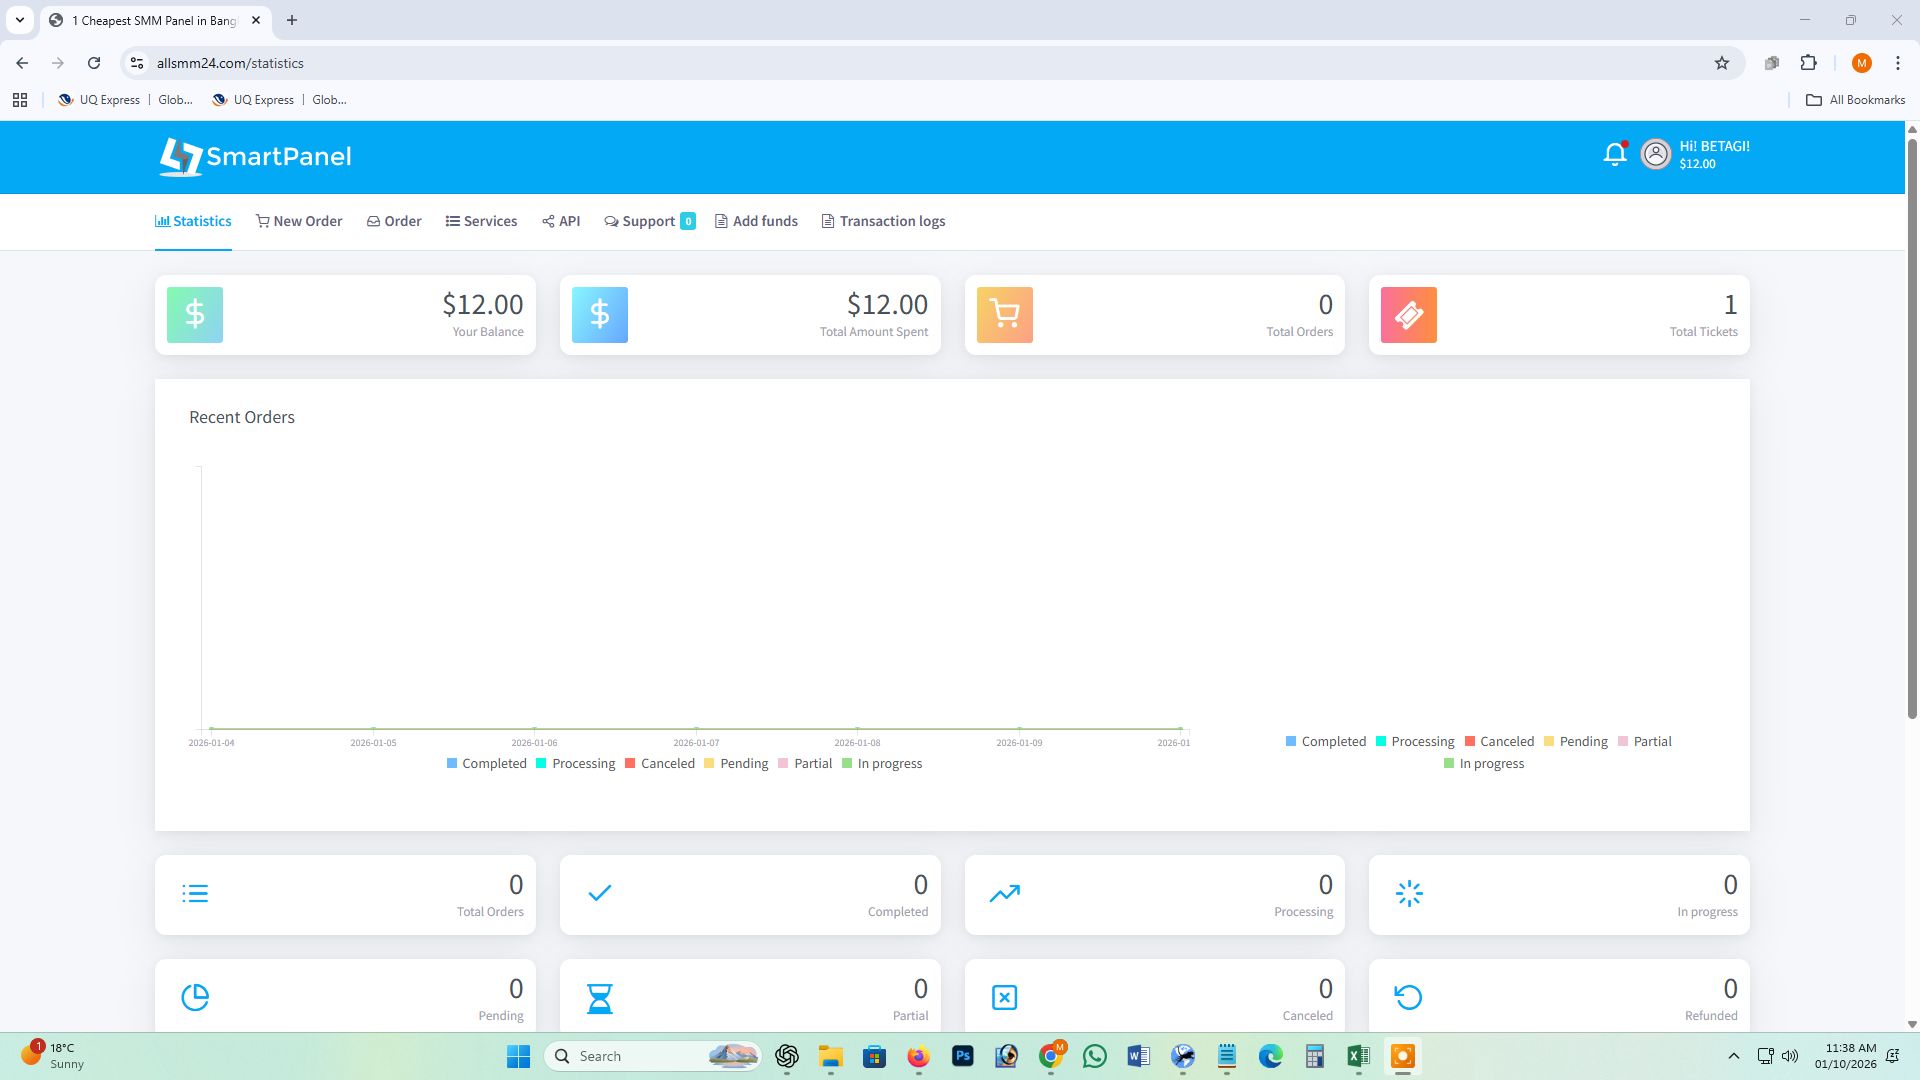This screenshot has height=1080, width=1920.
Task: Click the refresh icon on Refunded card
Action: [x=1408, y=997]
